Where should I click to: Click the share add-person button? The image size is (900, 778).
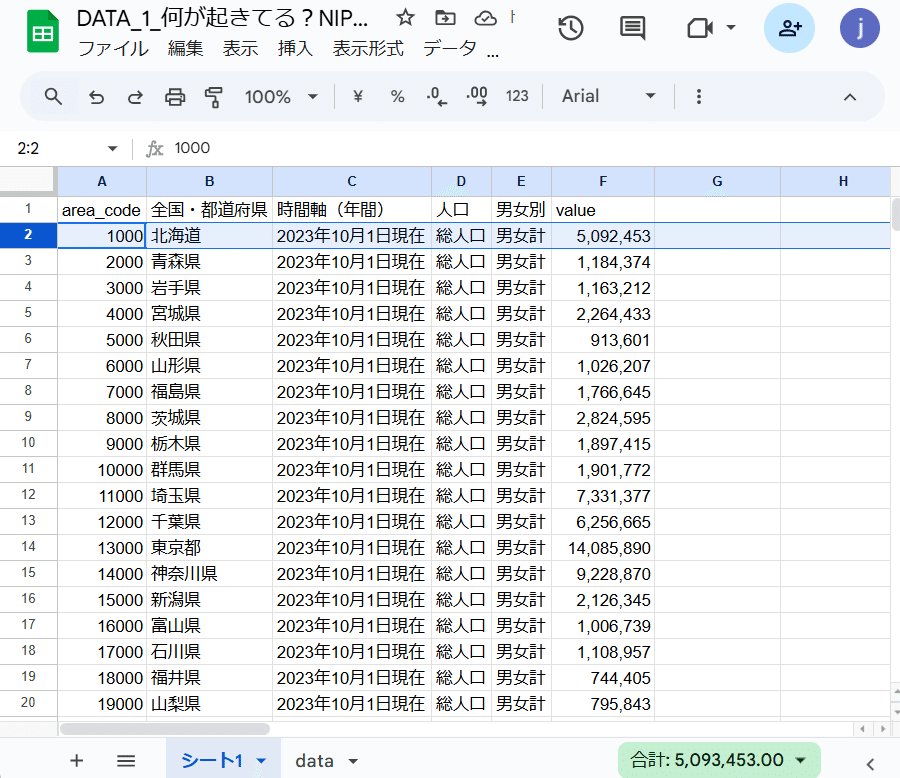pos(789,28)
